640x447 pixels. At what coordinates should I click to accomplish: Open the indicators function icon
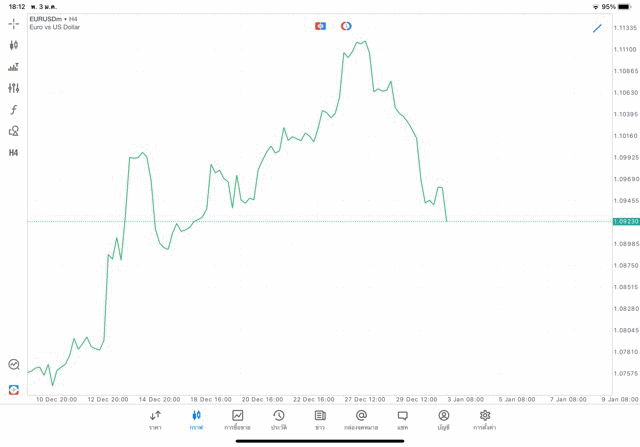tap(14, 110)
